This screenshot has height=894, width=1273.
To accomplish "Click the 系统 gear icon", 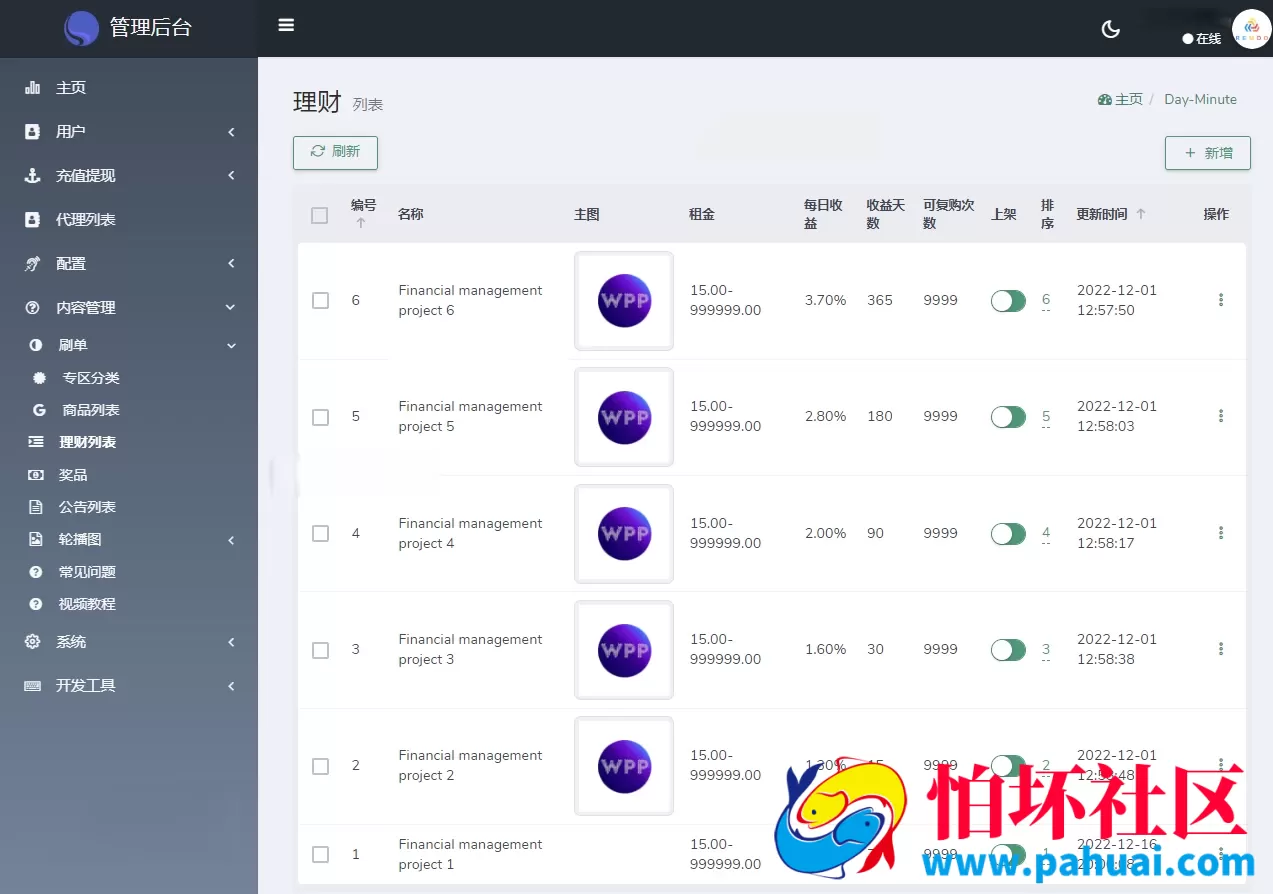I will 32,642.
